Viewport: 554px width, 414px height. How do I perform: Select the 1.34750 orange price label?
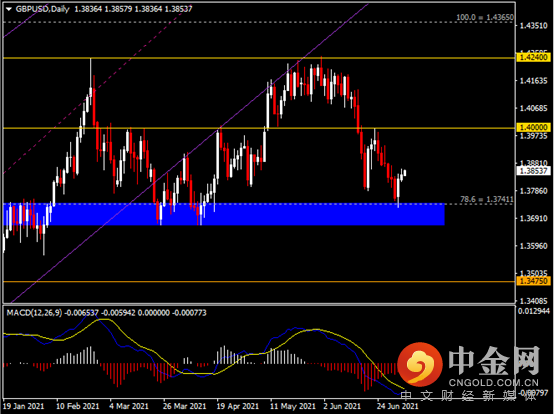[534, 281]
